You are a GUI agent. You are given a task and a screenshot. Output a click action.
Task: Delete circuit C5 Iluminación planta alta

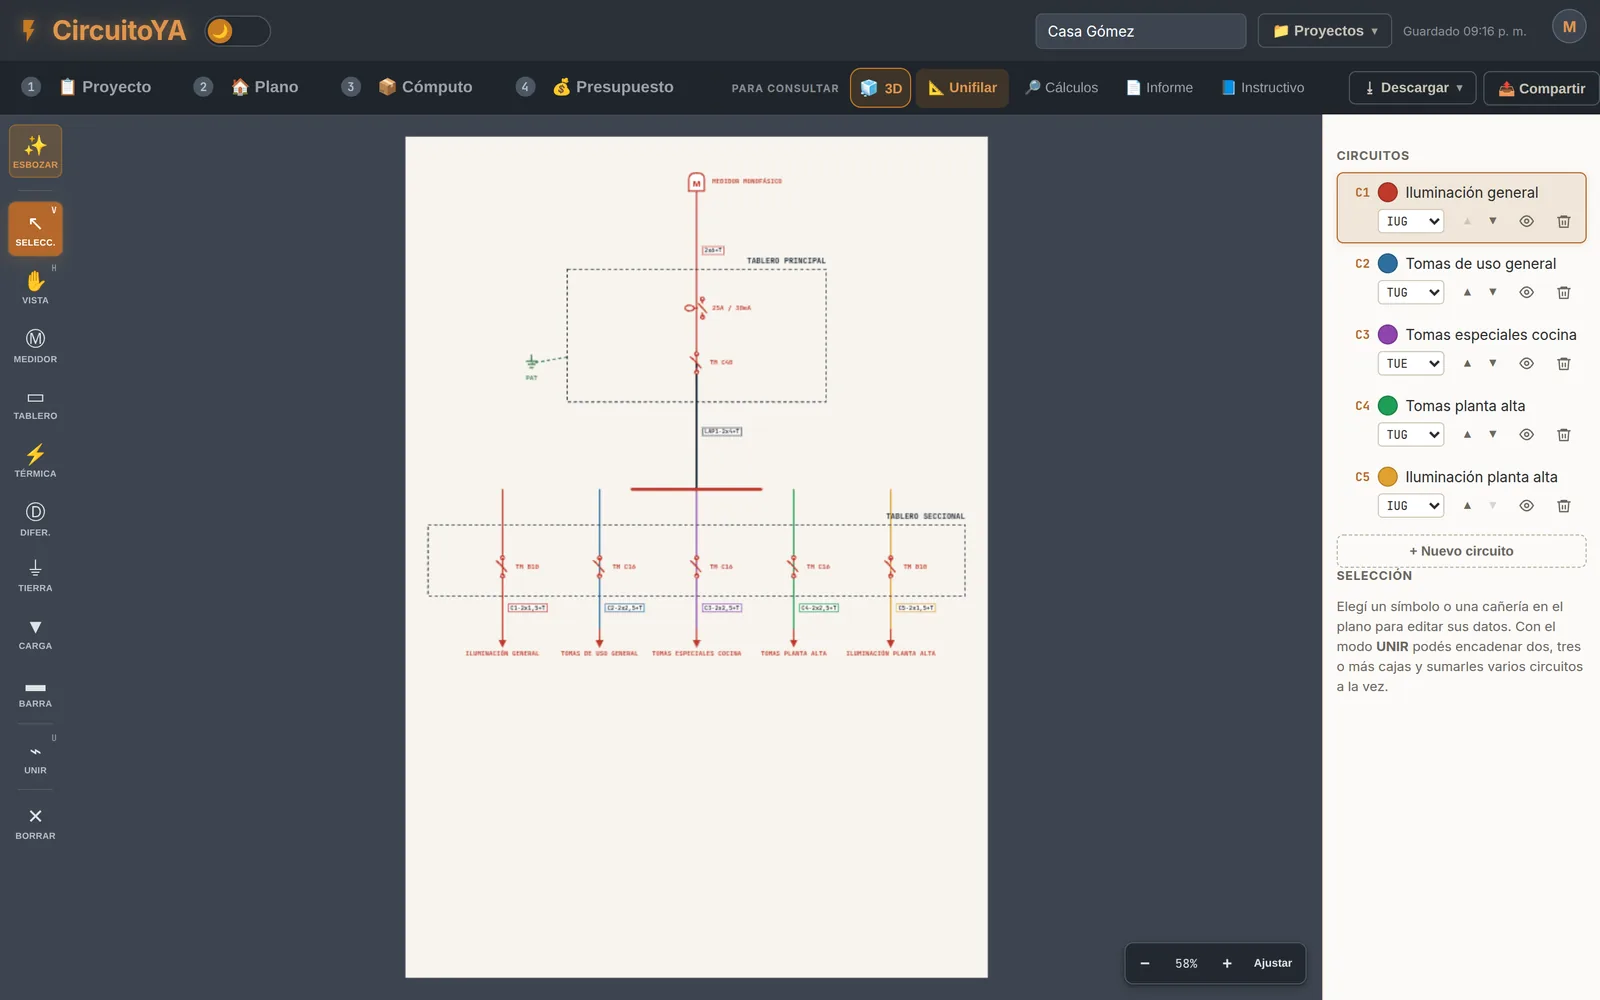[1564, 505]
